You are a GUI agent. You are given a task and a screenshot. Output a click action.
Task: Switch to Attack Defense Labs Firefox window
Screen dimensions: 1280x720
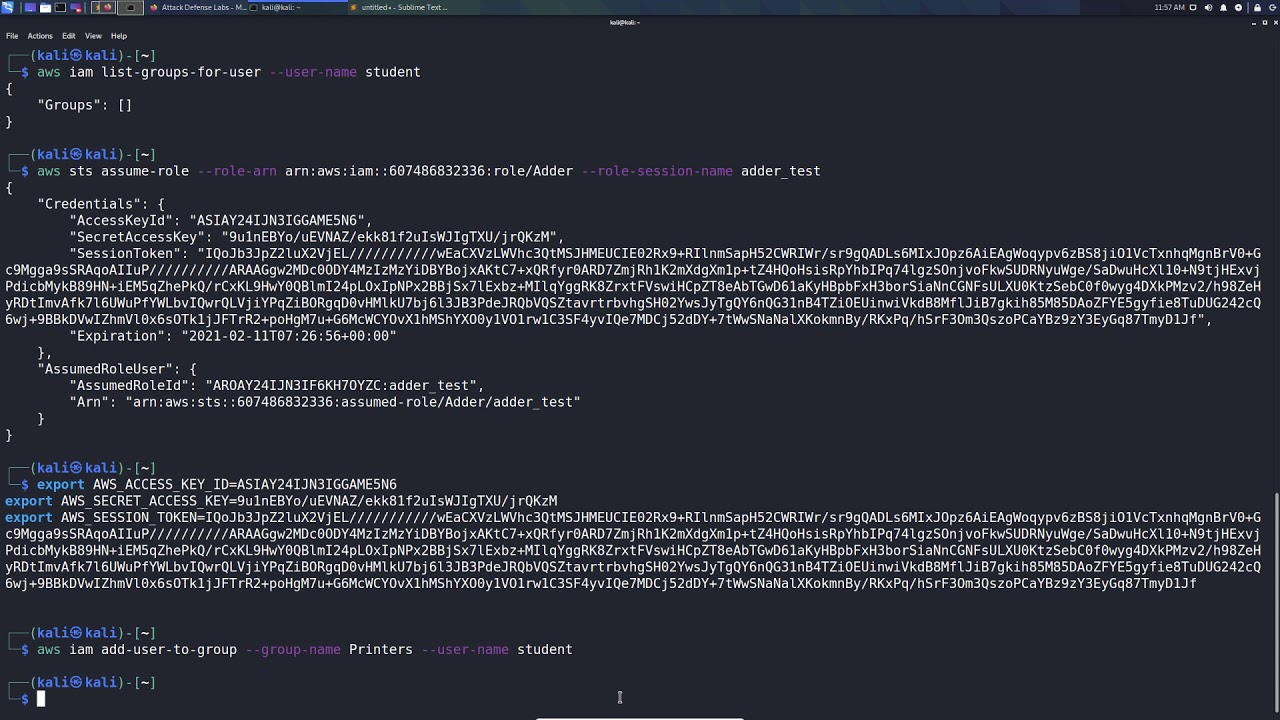click(x=198, y=7)
